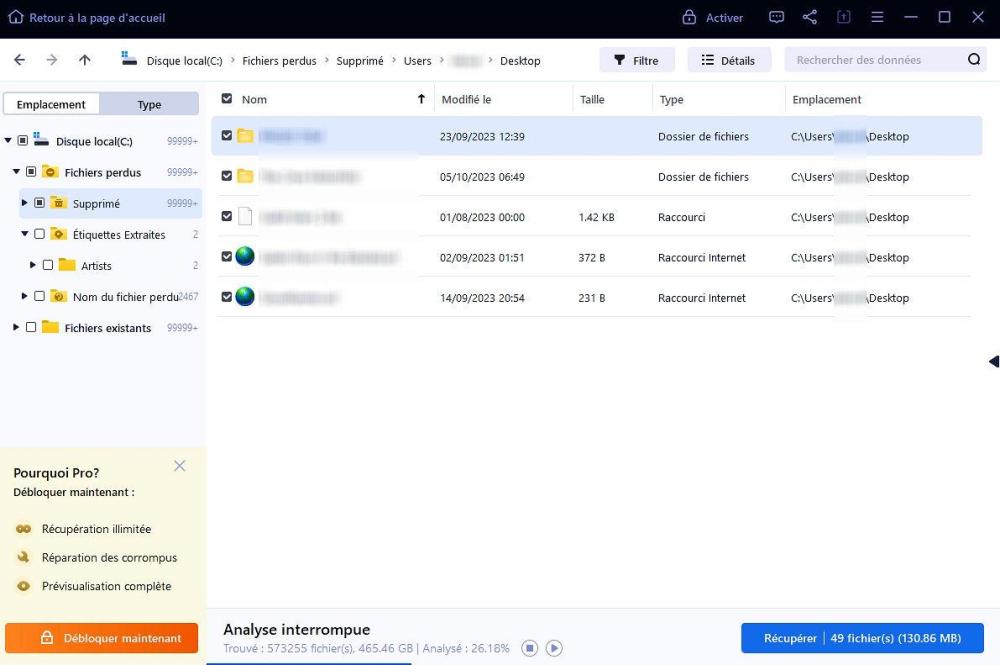Click the Étiquettes Extraites folder icon
The width and height of the screenshot is (1000, 665).
[x=58, y=234]
